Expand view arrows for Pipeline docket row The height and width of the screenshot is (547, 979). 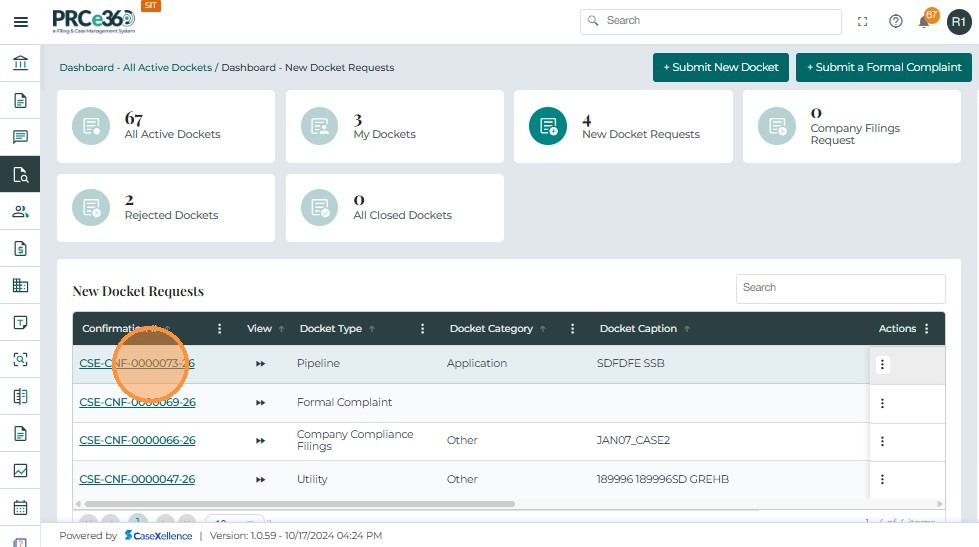[x=260, y=364]
